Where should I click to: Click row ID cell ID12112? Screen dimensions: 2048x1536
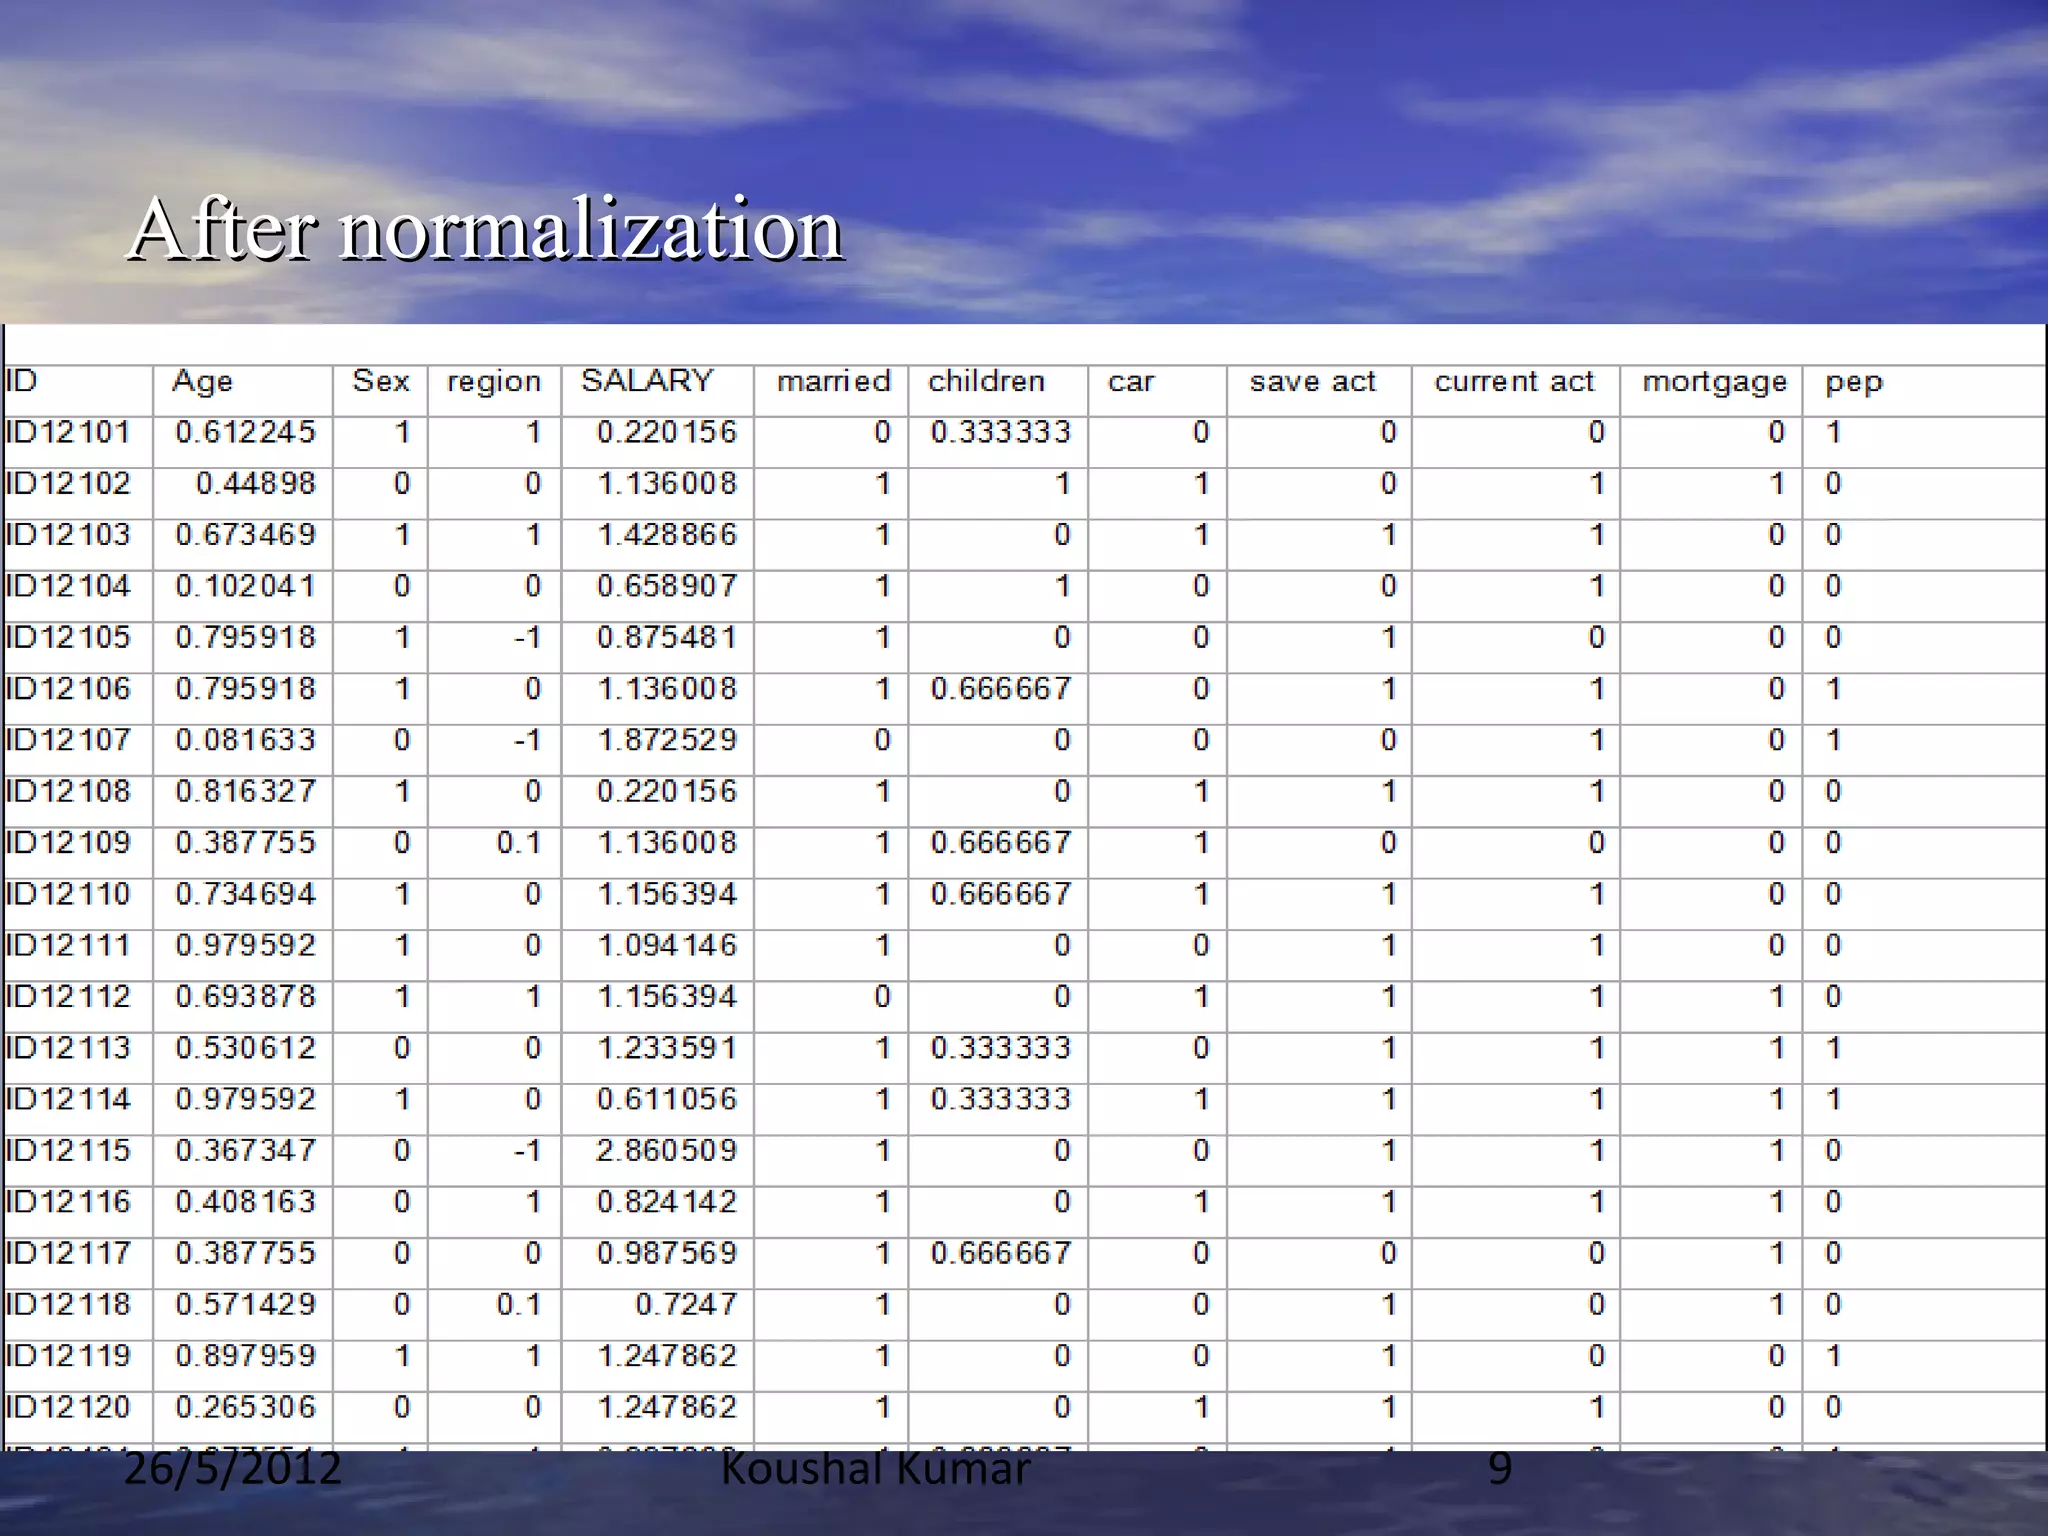pyautogui.click(x=68, y=997)
